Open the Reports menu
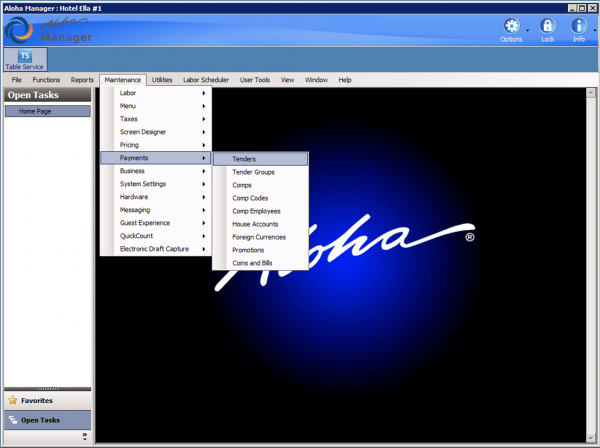The height and width of the screenshot is (448, 600). [82, 80]
